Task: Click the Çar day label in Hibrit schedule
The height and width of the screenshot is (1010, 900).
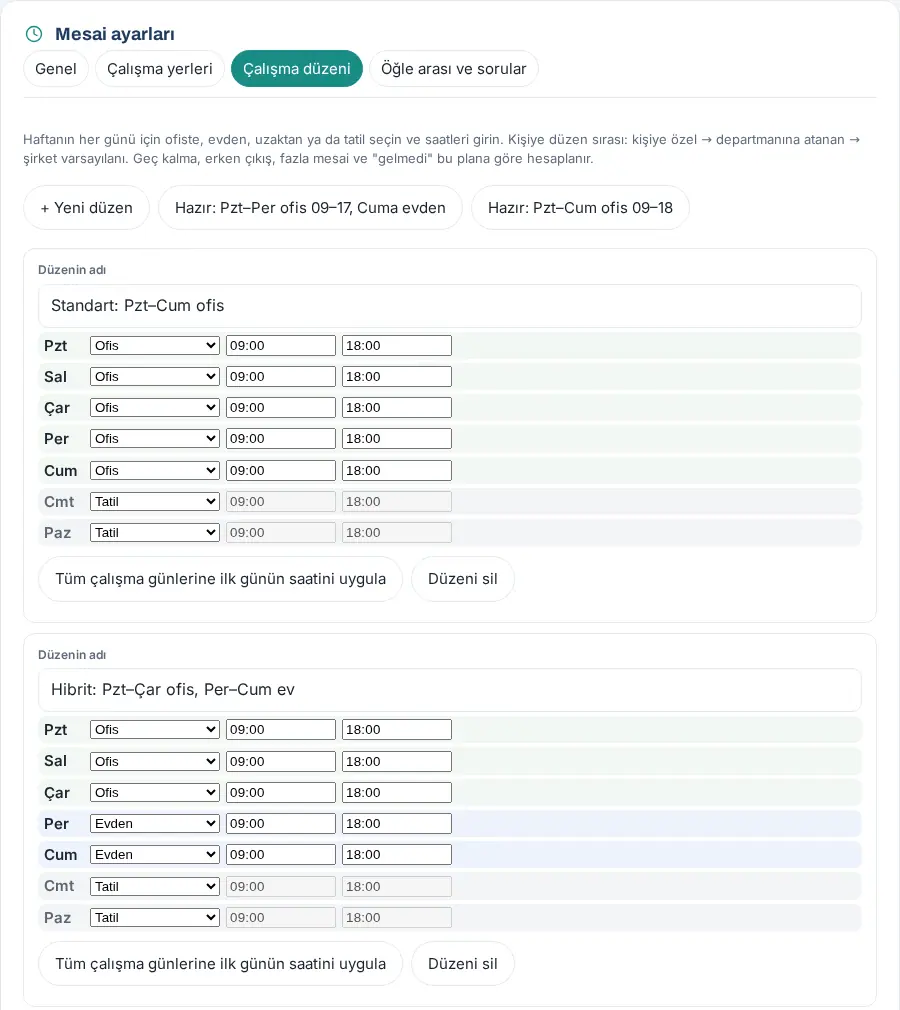Action: coord(57,793)
